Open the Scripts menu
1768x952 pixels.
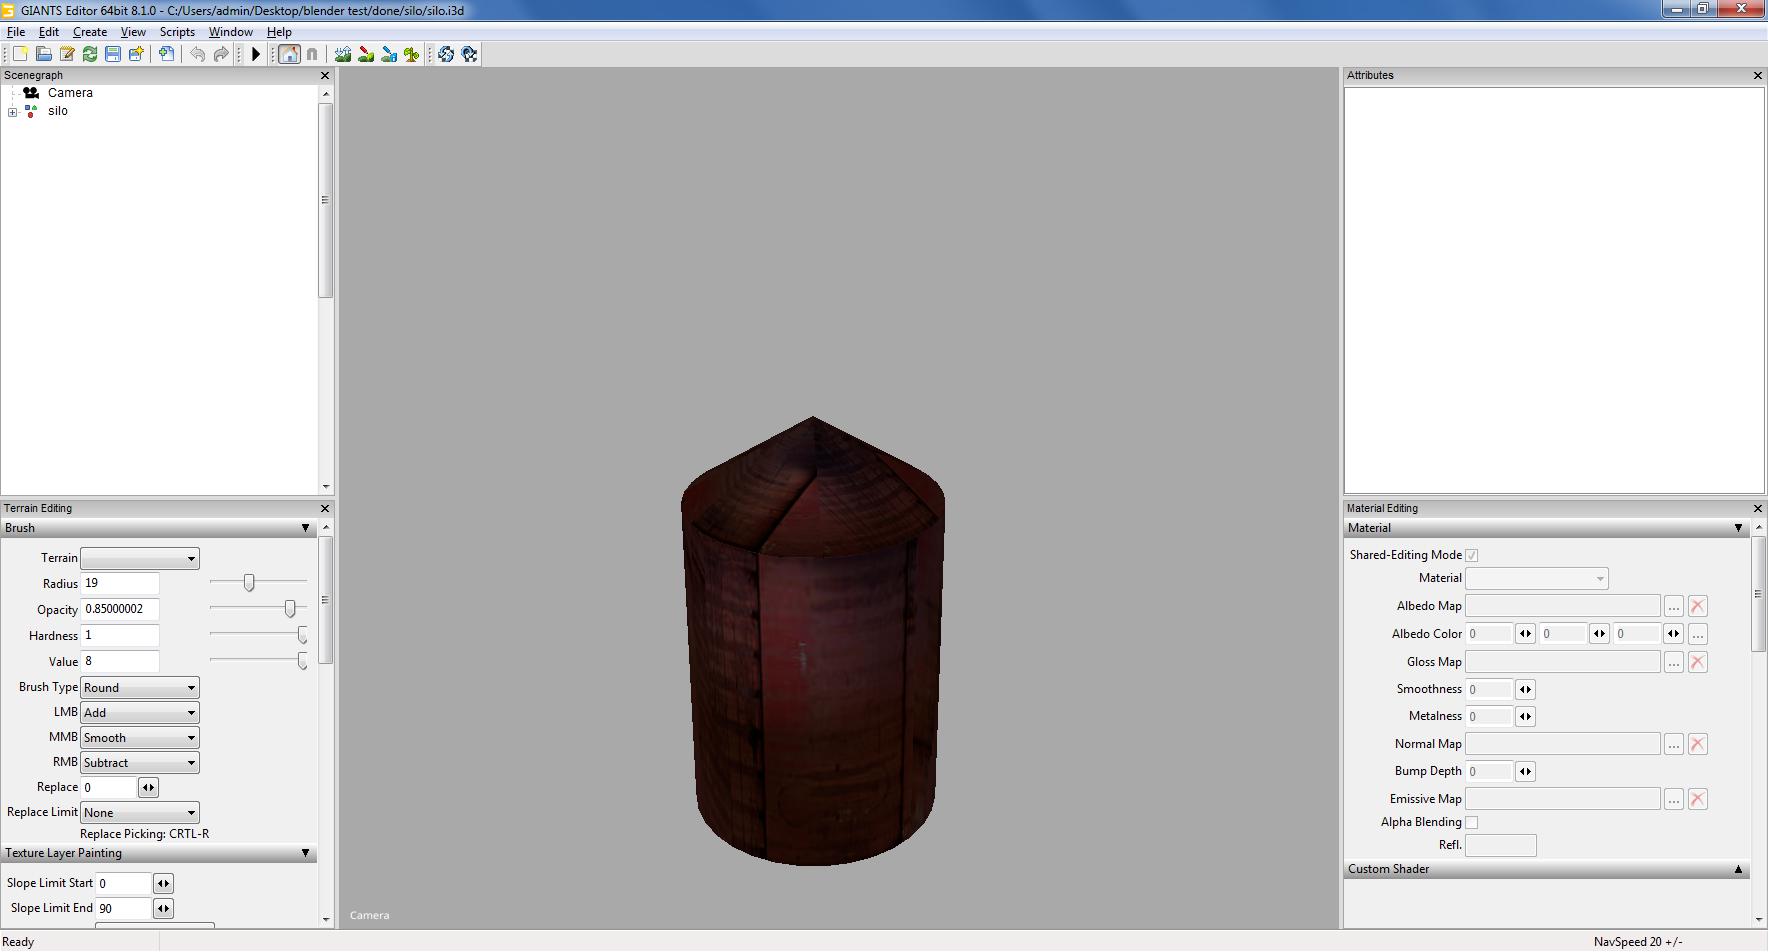click(x=177, y=32)
